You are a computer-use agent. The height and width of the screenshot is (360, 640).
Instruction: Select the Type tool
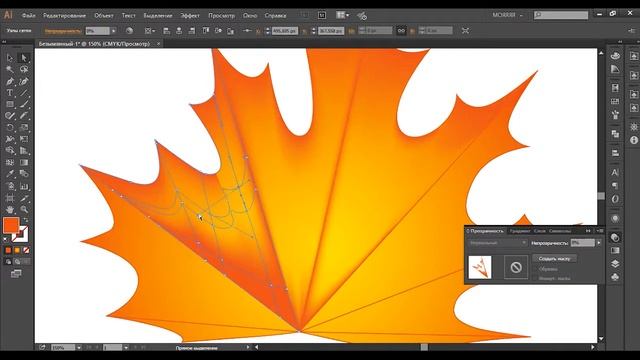tap(10, 93)
